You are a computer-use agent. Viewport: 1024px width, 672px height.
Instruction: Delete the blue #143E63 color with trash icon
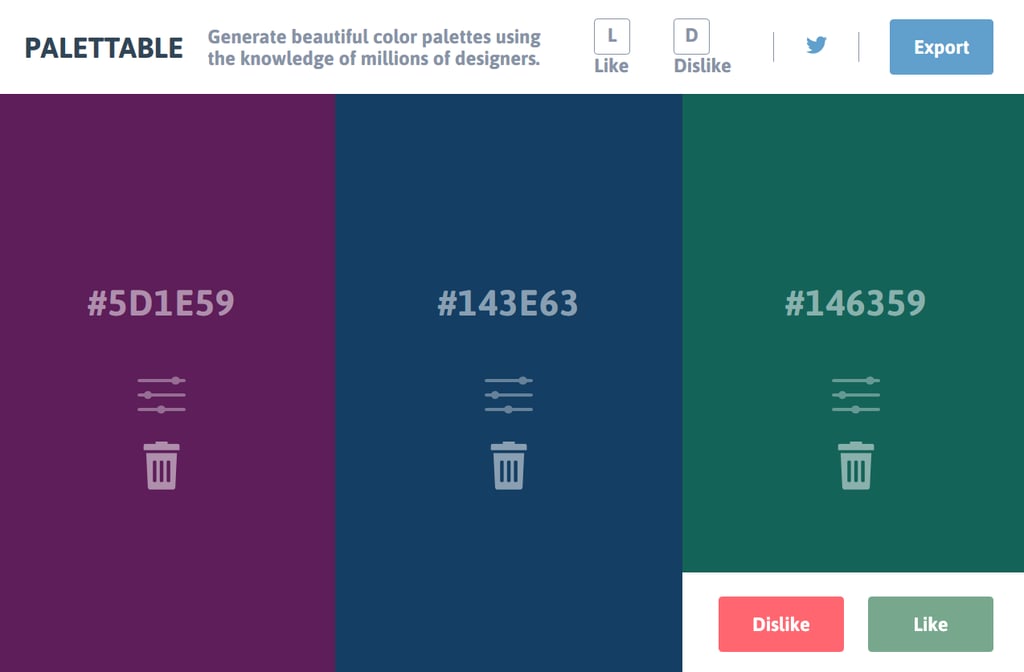(x=509, y=466)
